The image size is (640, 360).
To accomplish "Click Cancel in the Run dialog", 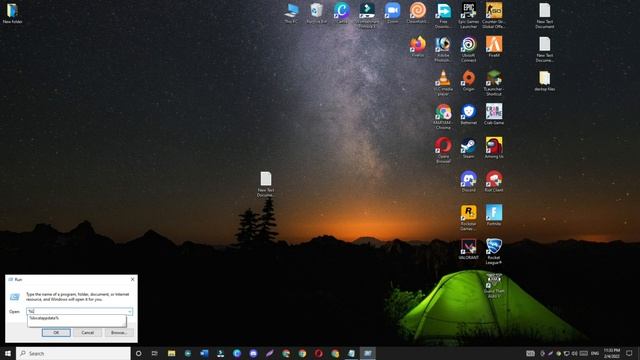I will (87, 333).
